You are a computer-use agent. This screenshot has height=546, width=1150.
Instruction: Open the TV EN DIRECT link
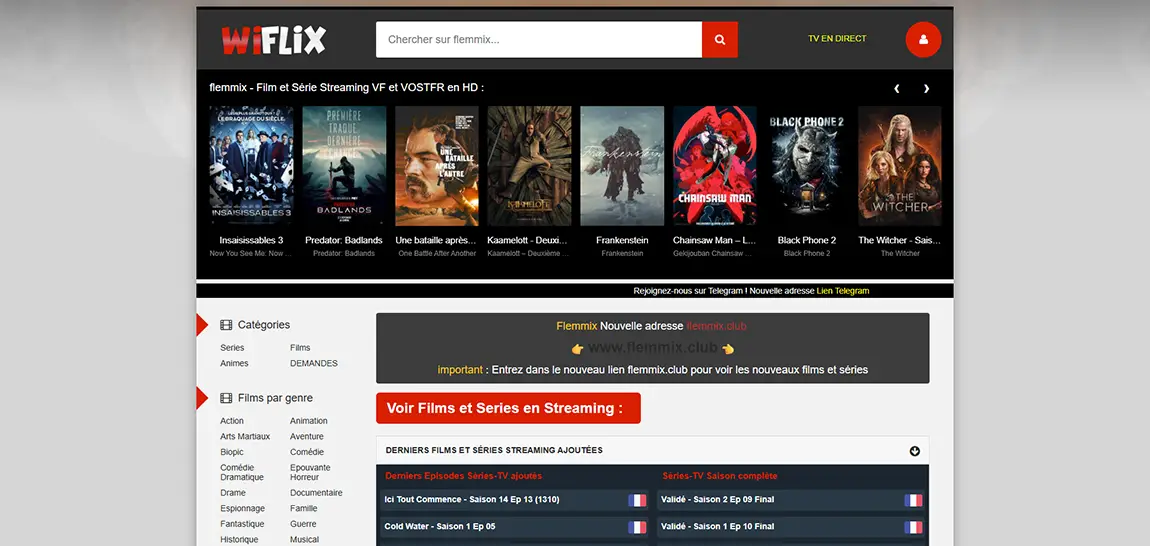coord(837,39)
